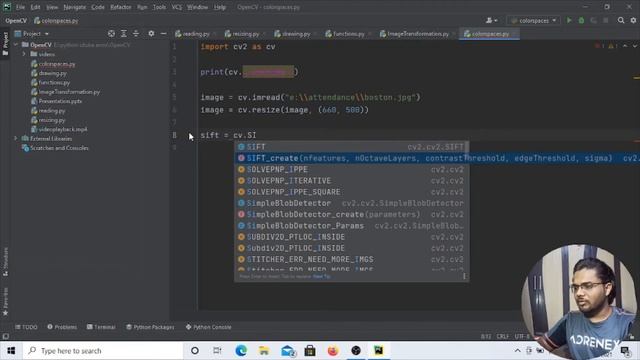Click the Next Tip link in popup
This screenshot has width=640, height=360.
321,276
